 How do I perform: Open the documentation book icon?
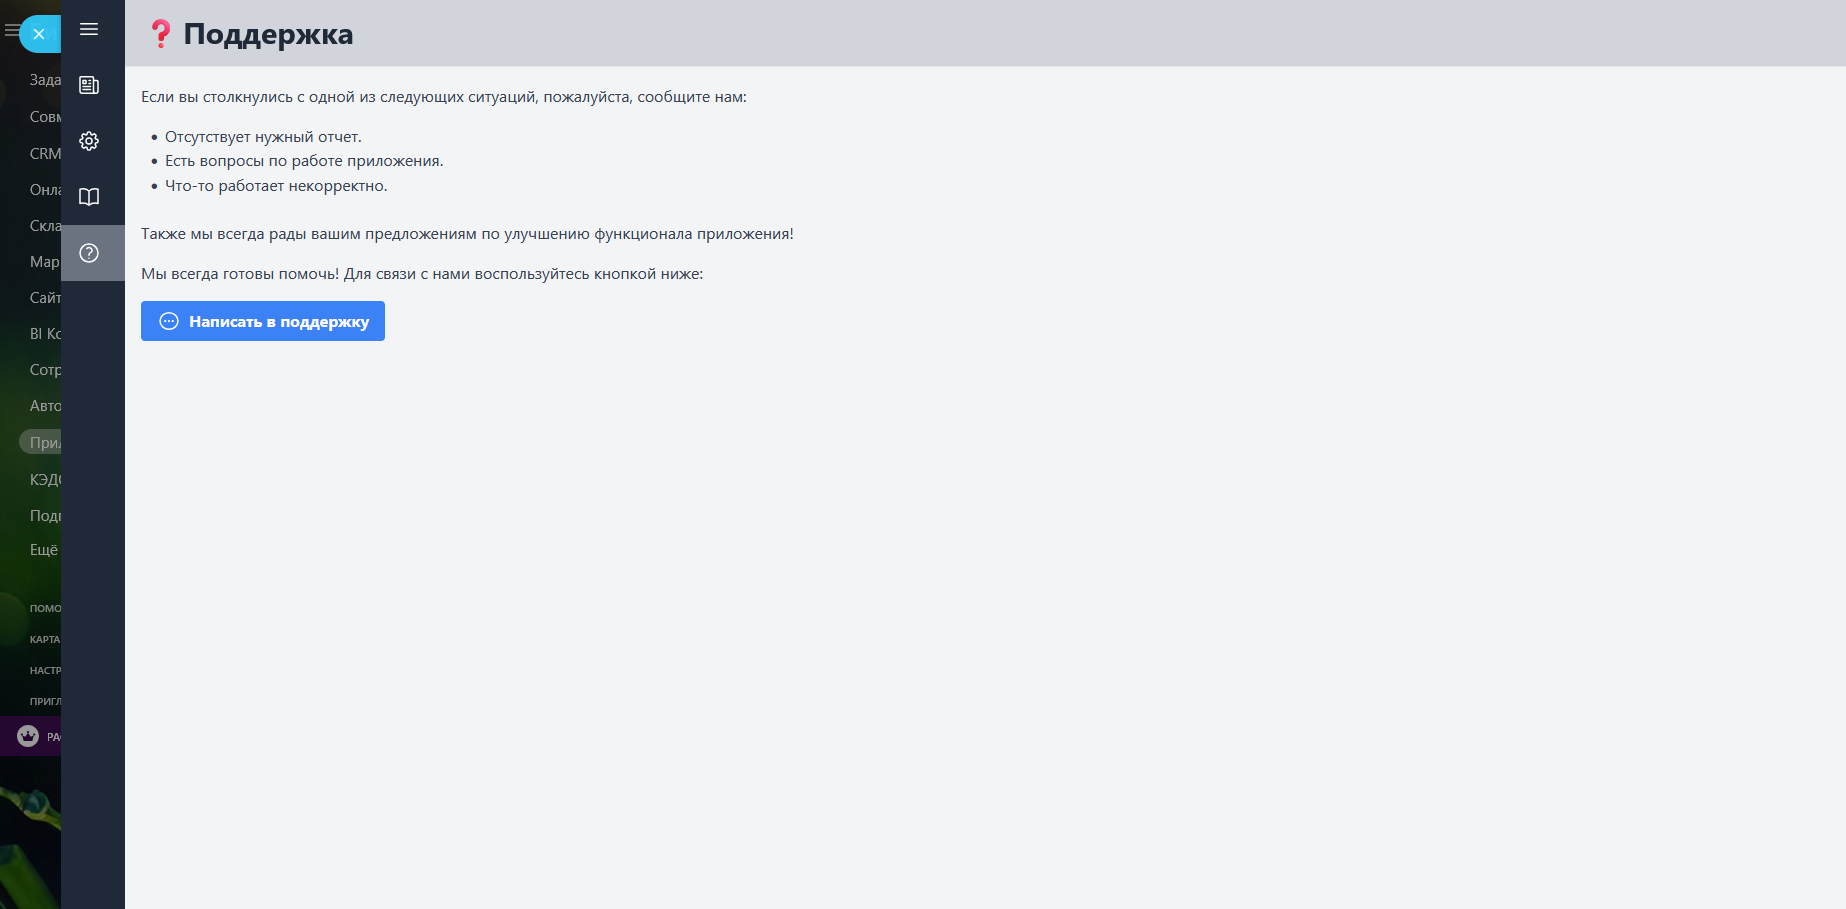coord(89,197)
